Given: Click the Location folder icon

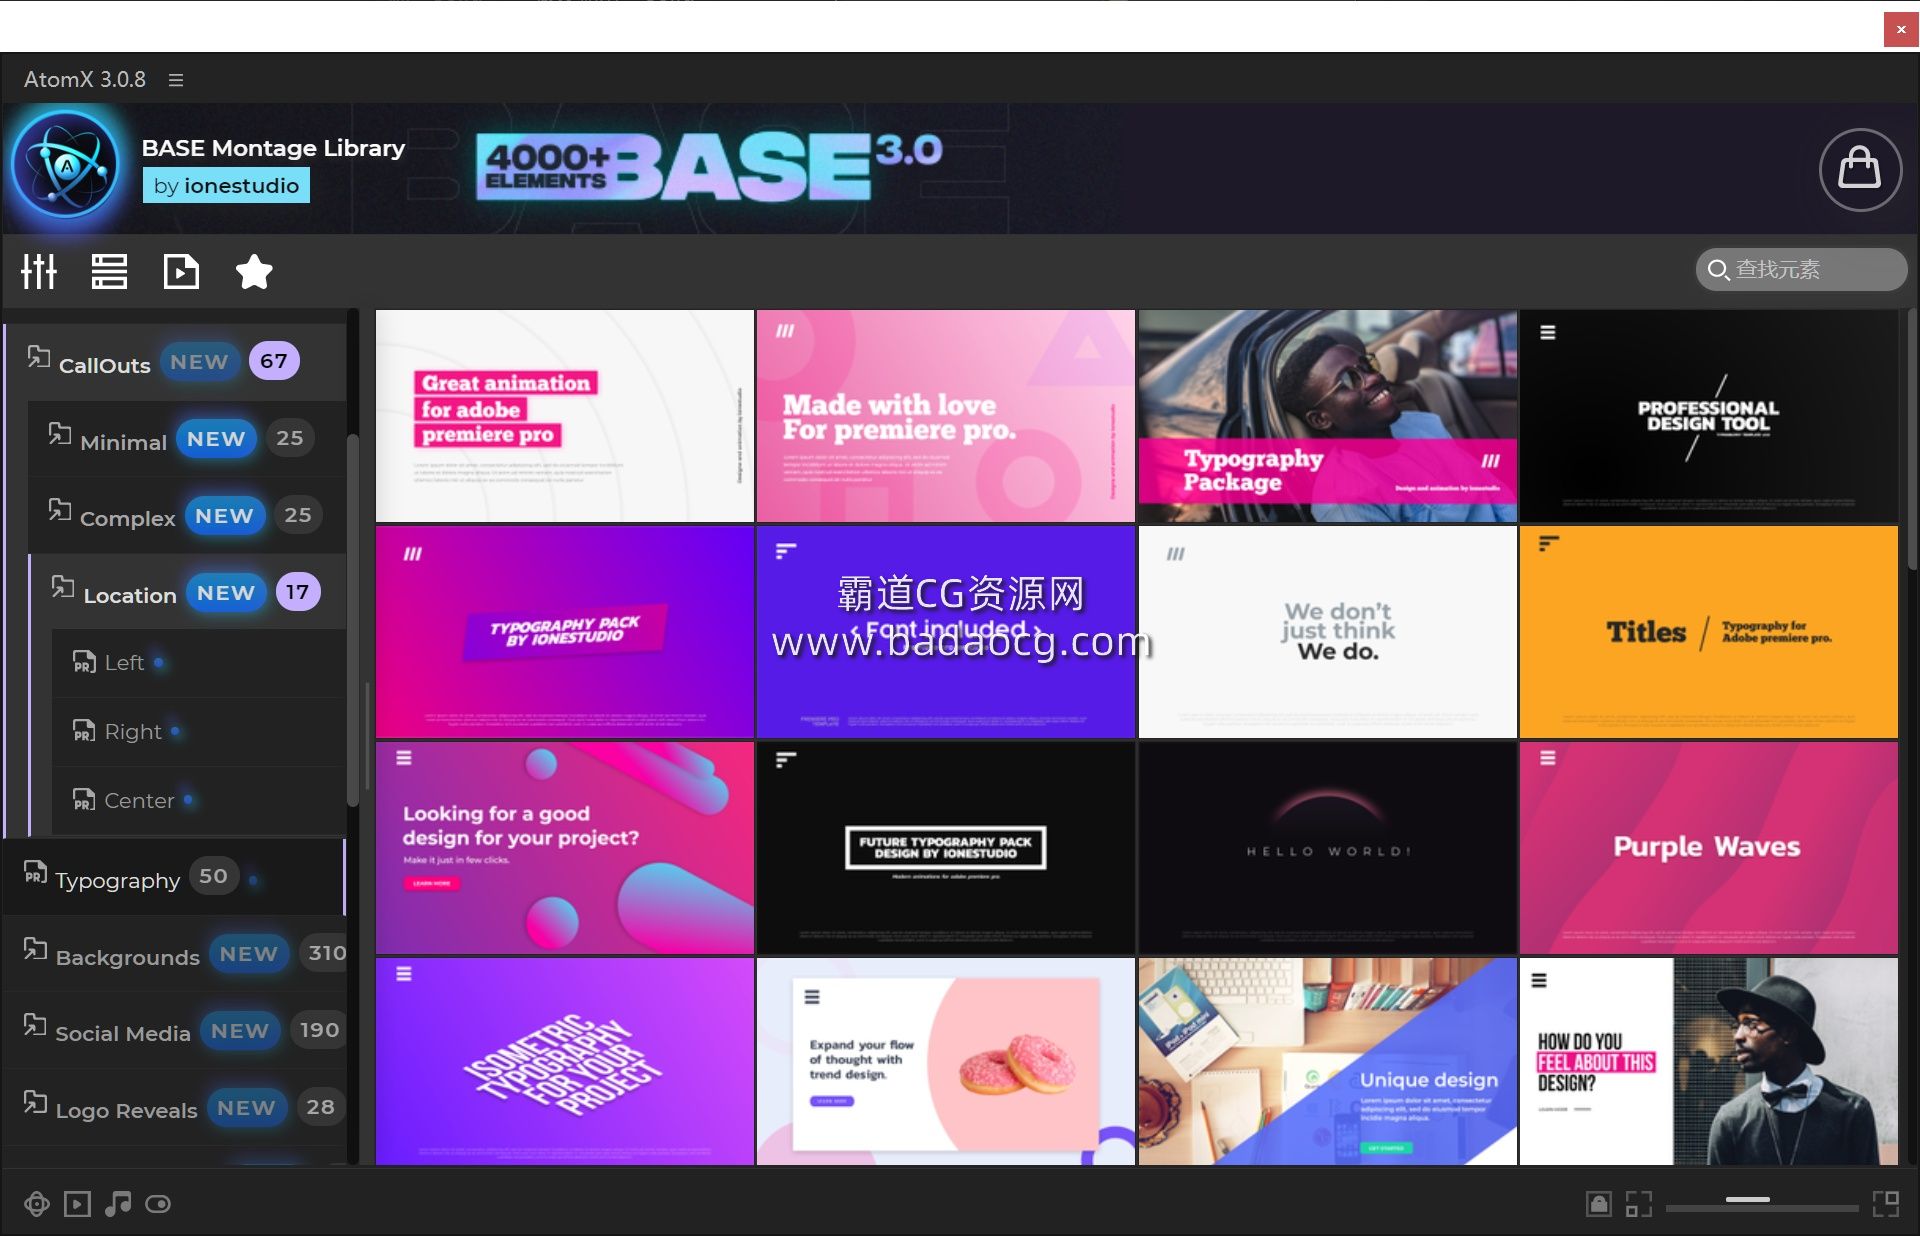Looking at the screenshot, I should (x=63, y=587).
